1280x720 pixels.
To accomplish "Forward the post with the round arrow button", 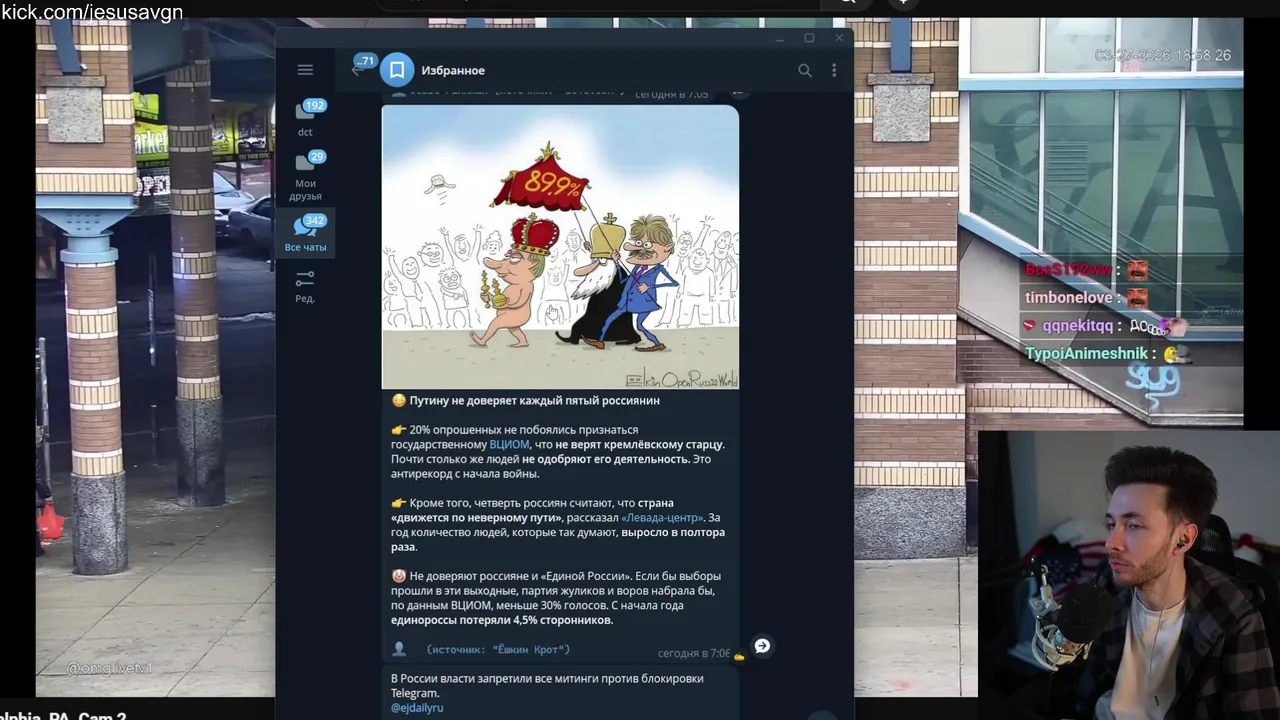I will click(762, 646).
